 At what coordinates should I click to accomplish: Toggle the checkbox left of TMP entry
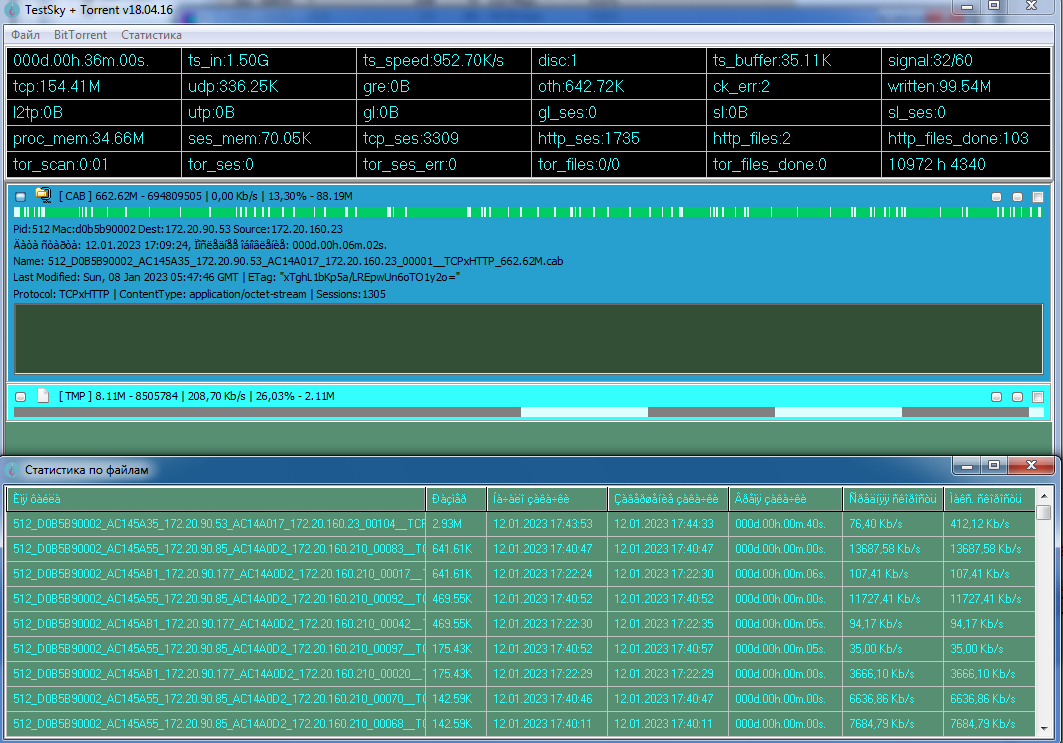[x=21, y=397]
